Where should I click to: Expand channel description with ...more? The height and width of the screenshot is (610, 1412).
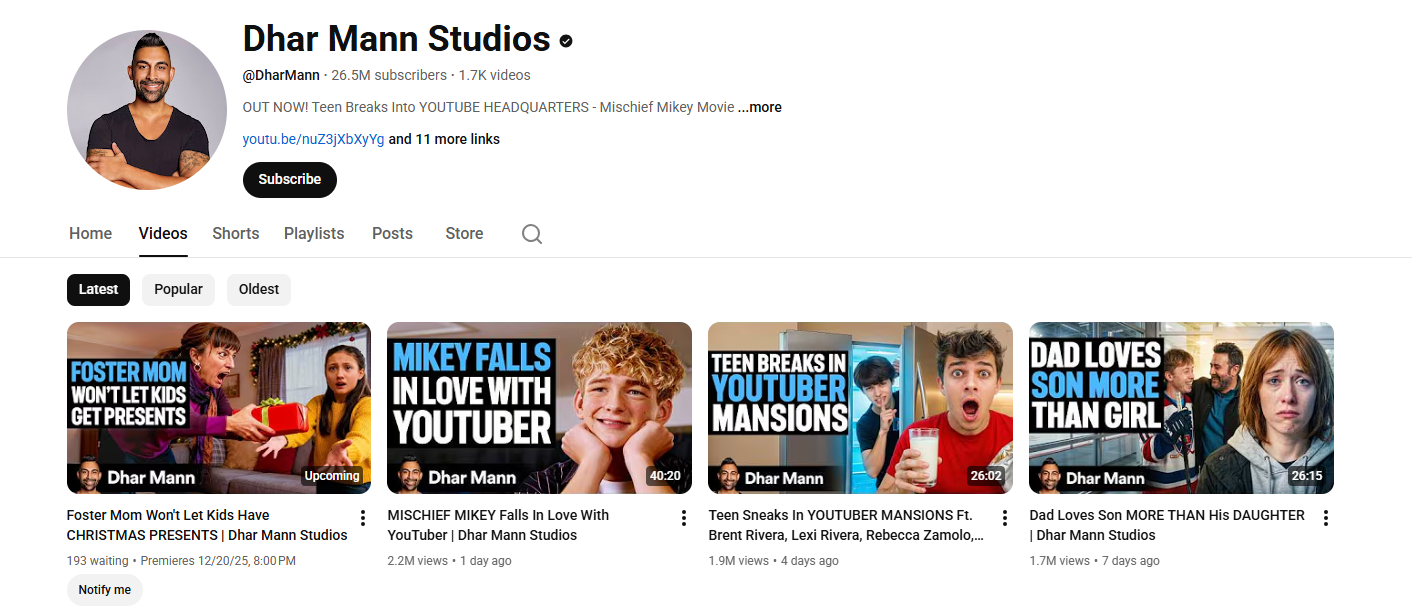(x=760, y=107)
